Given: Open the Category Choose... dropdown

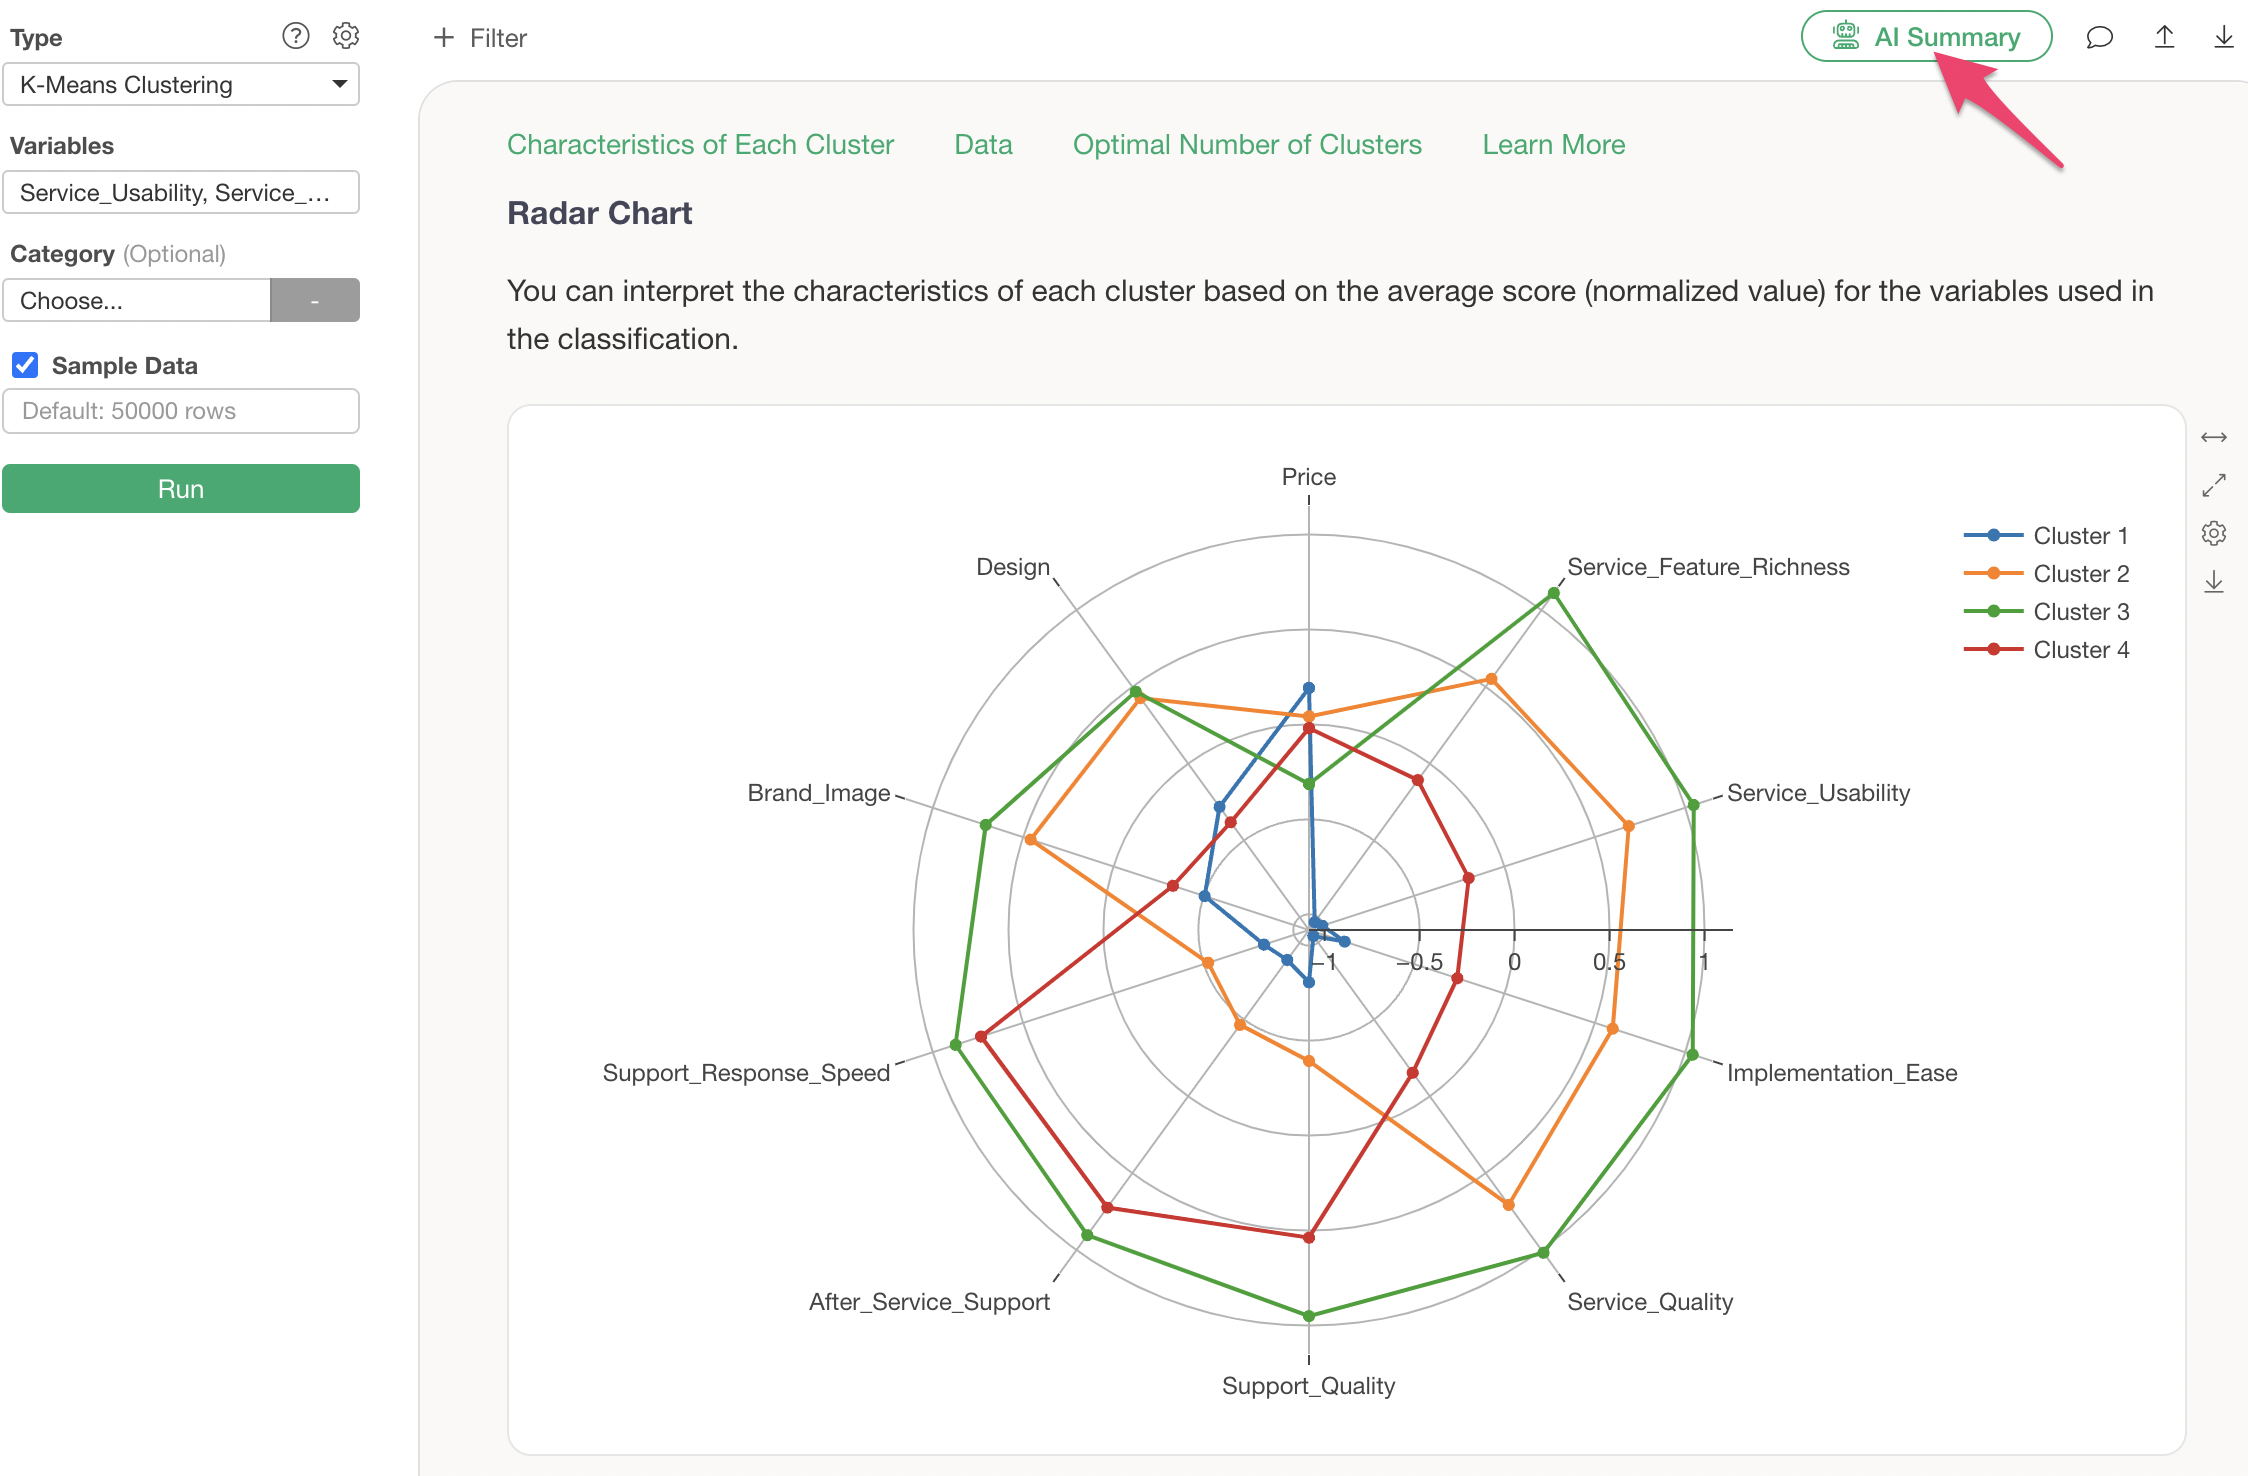Looking at the screenshot, I should (137, 300).
